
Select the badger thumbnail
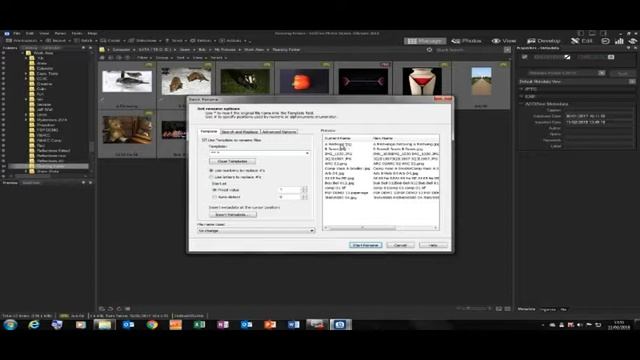[x=245, y=82]
